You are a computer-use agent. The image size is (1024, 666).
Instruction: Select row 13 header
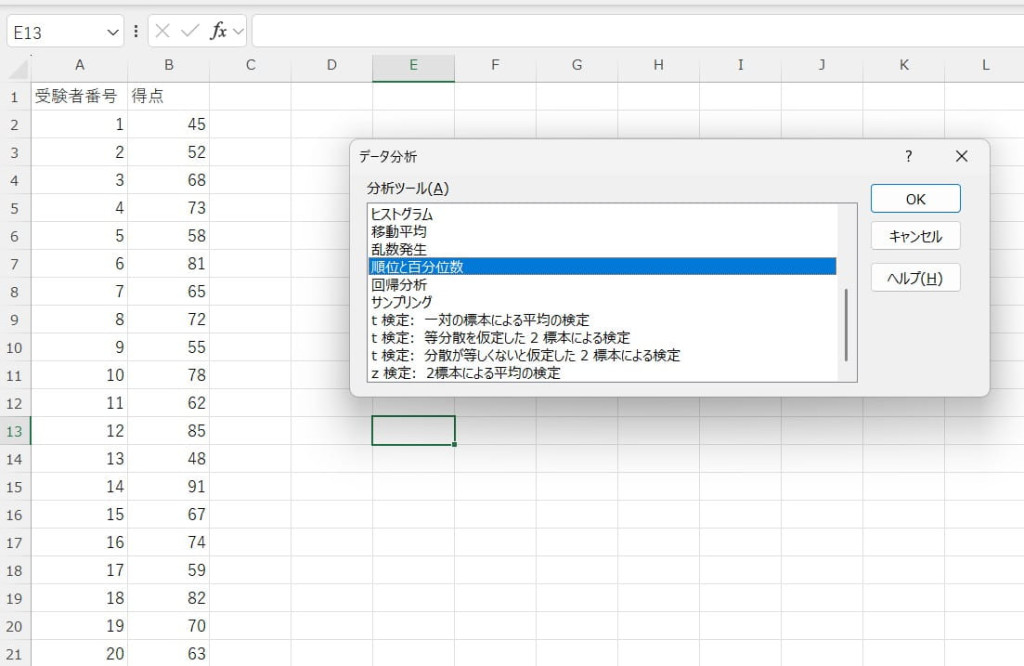[x=15, y=431]
